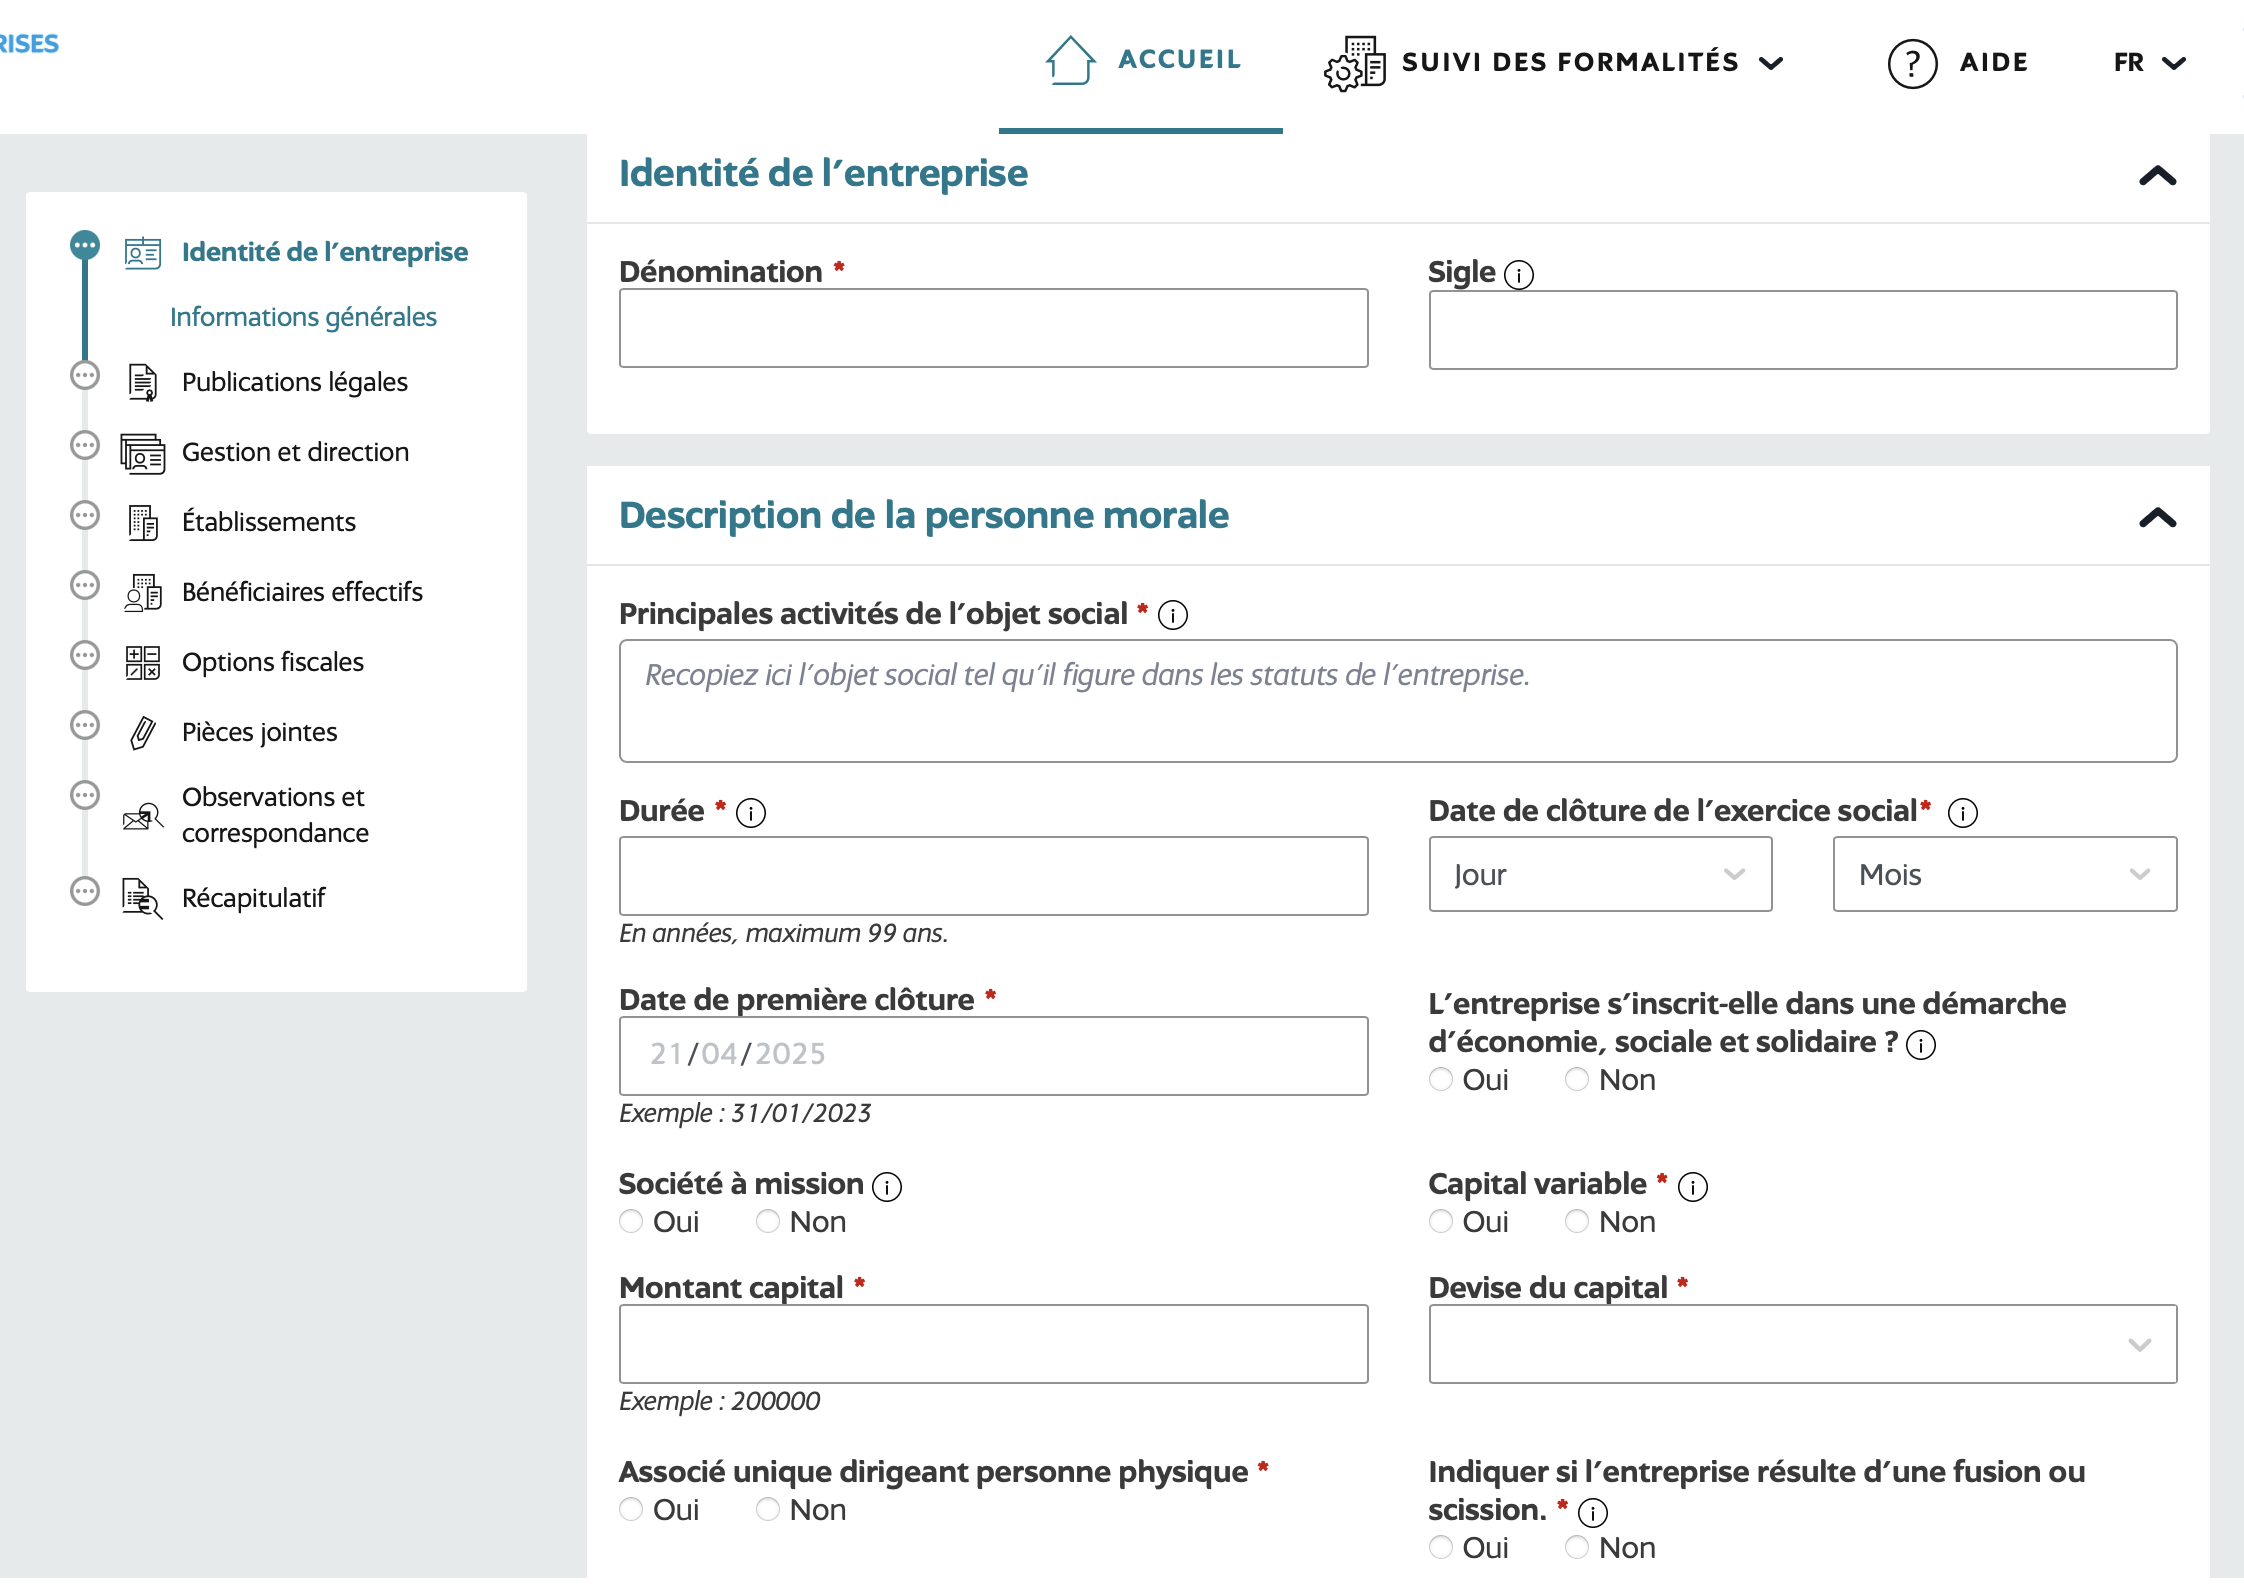2244x1586 pixels.
Task: Click the Options fiscales grid icon
Action: (143, 662)
